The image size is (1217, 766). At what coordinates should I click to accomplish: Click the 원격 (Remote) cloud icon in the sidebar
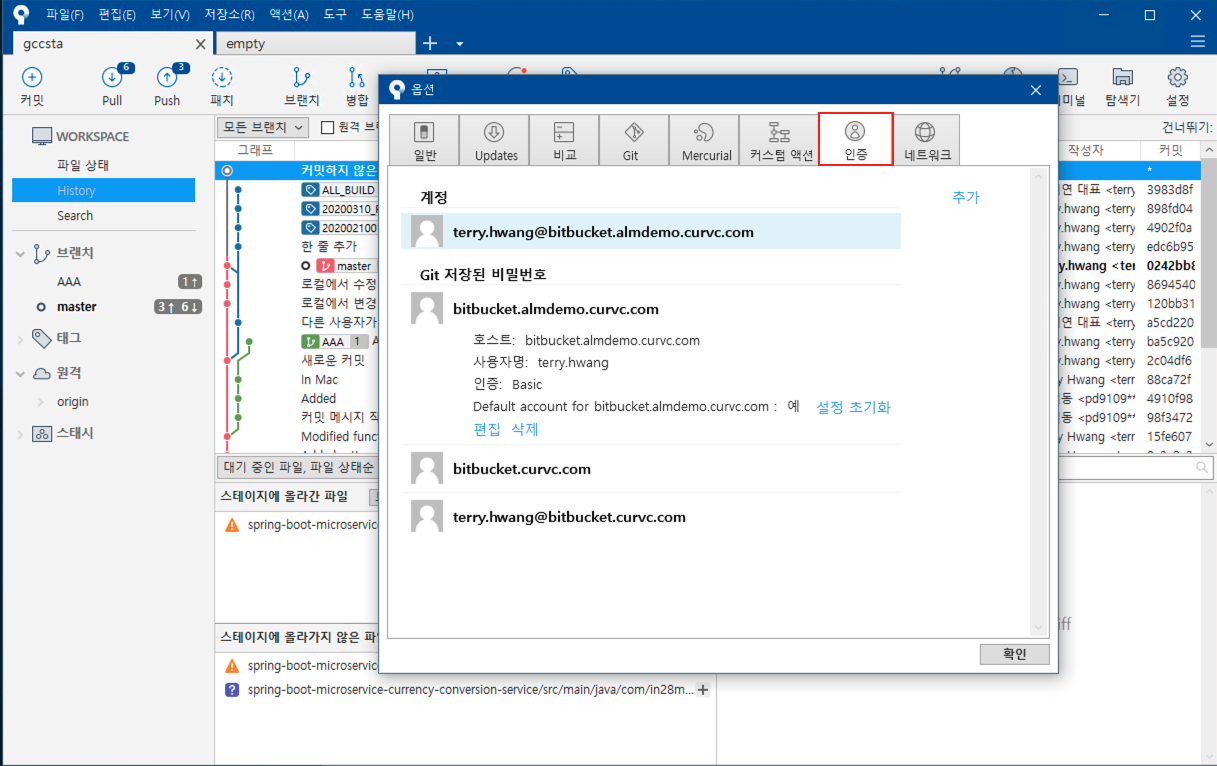point(42,373)
